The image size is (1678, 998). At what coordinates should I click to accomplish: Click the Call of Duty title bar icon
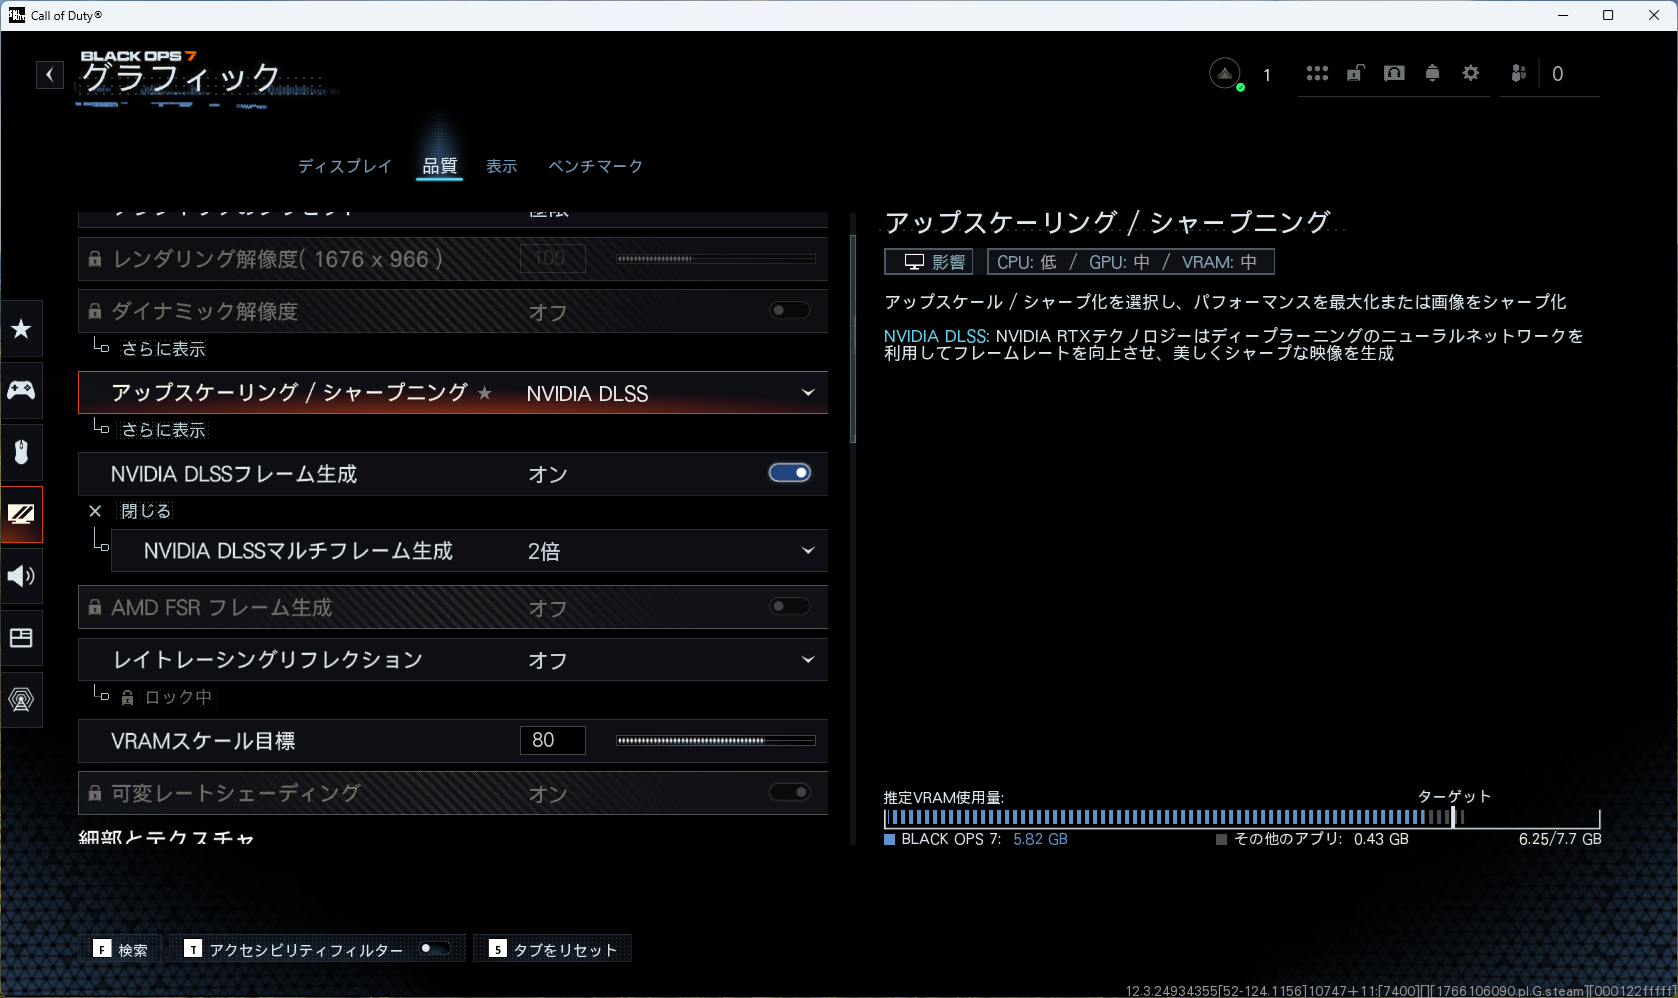[x=16, y=15]
